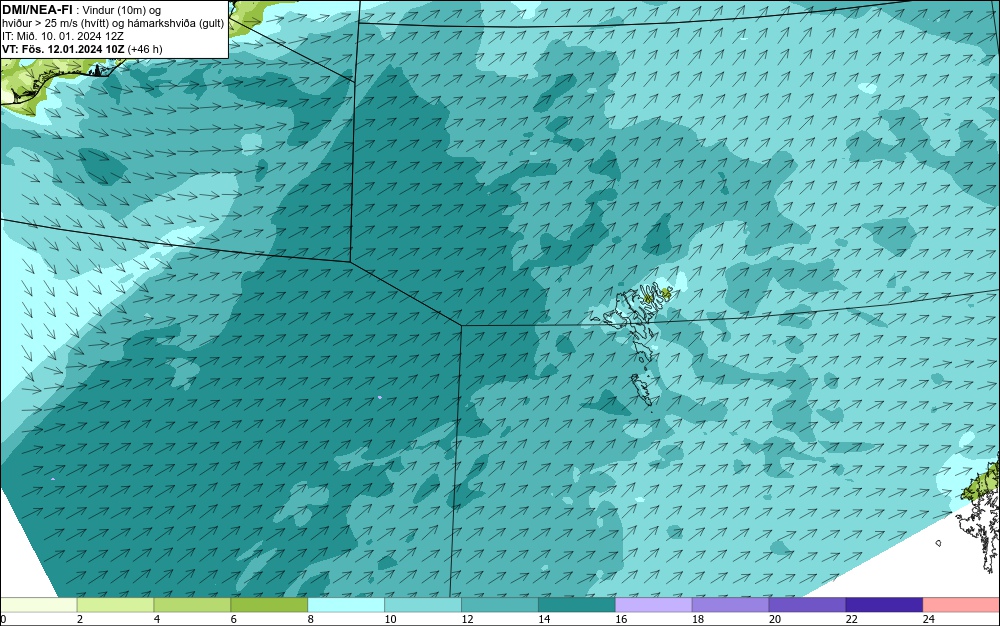Screen dimensions: 1000x626
Task: Click the legend tick label "24"
Action: coord(929,619)
